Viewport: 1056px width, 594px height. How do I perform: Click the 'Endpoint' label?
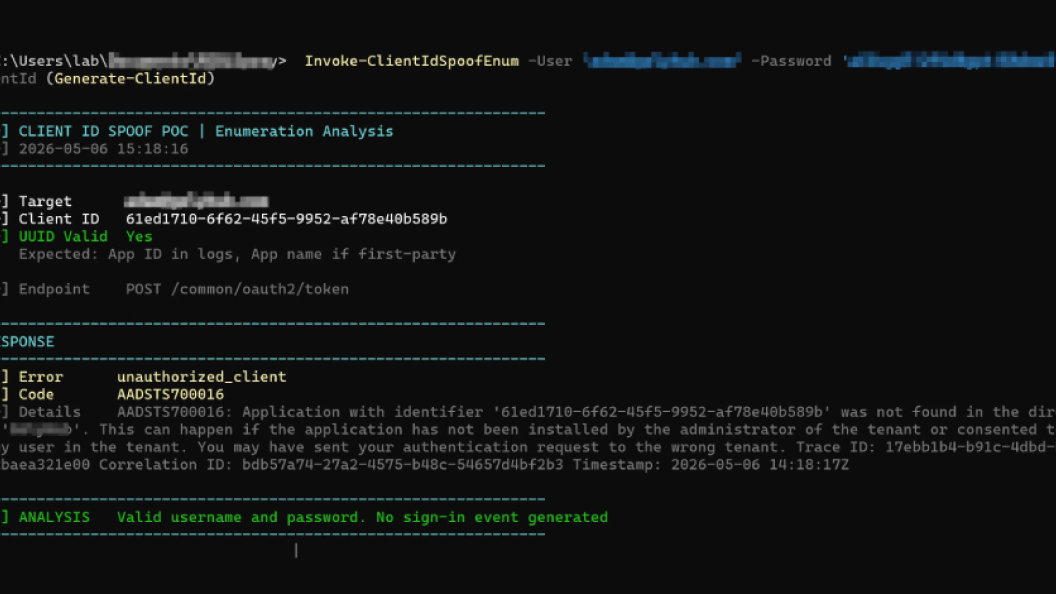point(54,289)
